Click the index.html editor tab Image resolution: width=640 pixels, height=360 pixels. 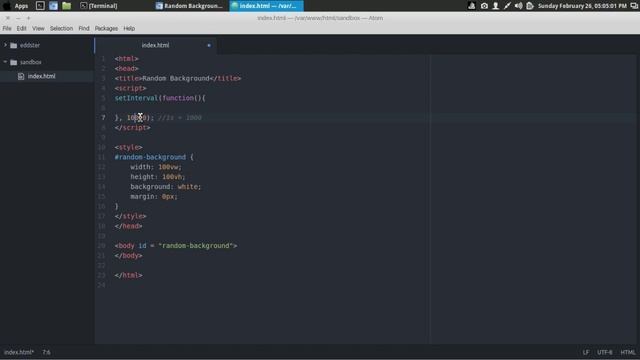click(x=155, y=45)
